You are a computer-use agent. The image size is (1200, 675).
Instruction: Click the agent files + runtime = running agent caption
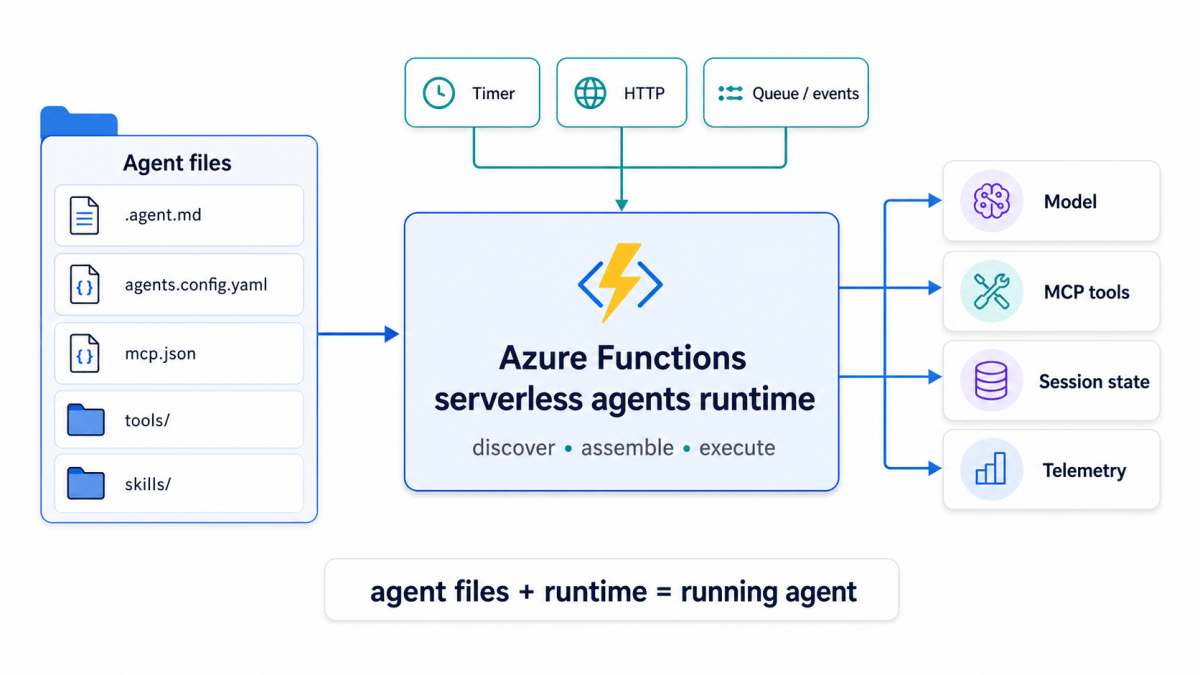(613, 591)
